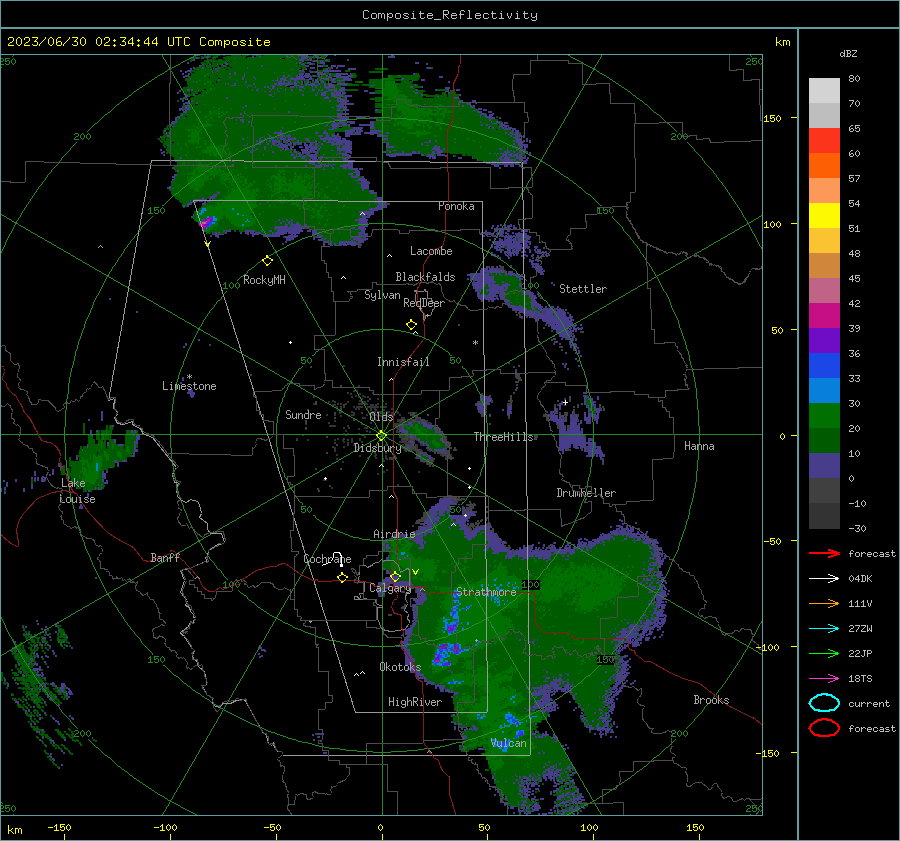This screenshot has height=841, width=900.
Task: Click the Ponoka city label
Action: [456, 206]
